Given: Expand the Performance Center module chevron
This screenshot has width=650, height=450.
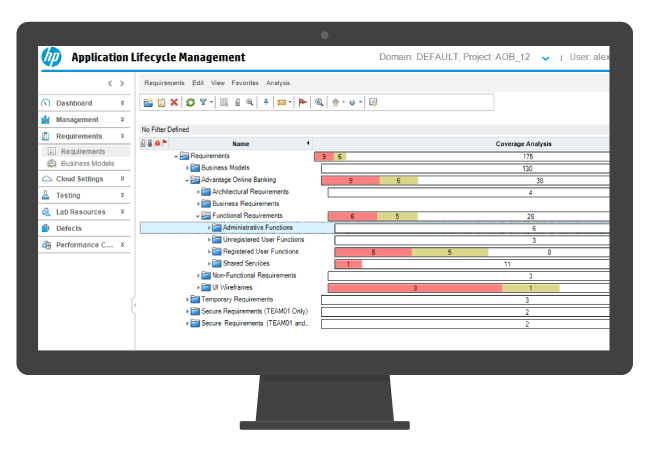Looking at the screenshot, I should point(122,245).
